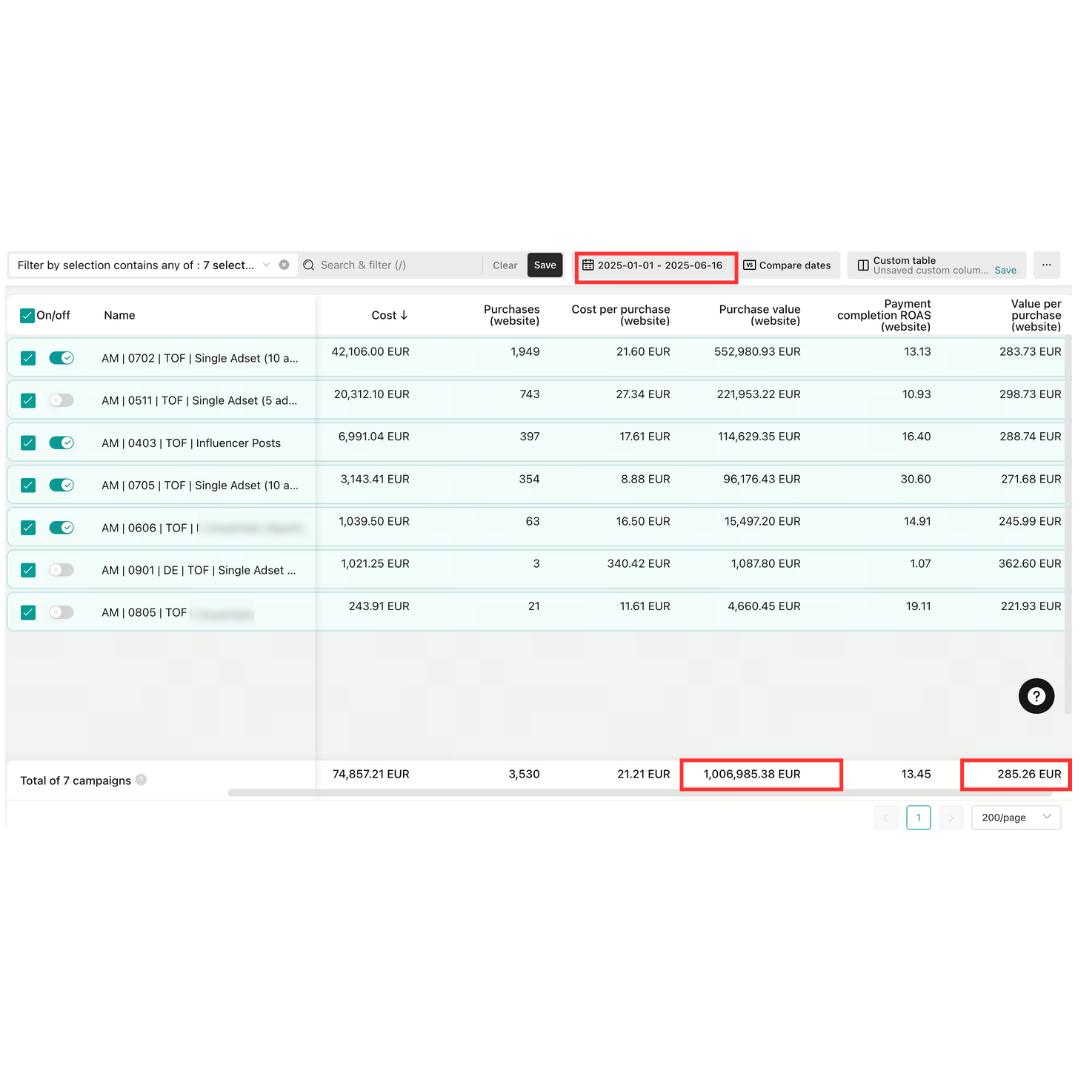
Task: Toggle off the AM | 0702 campaign switch
Action: coord(62,358)
